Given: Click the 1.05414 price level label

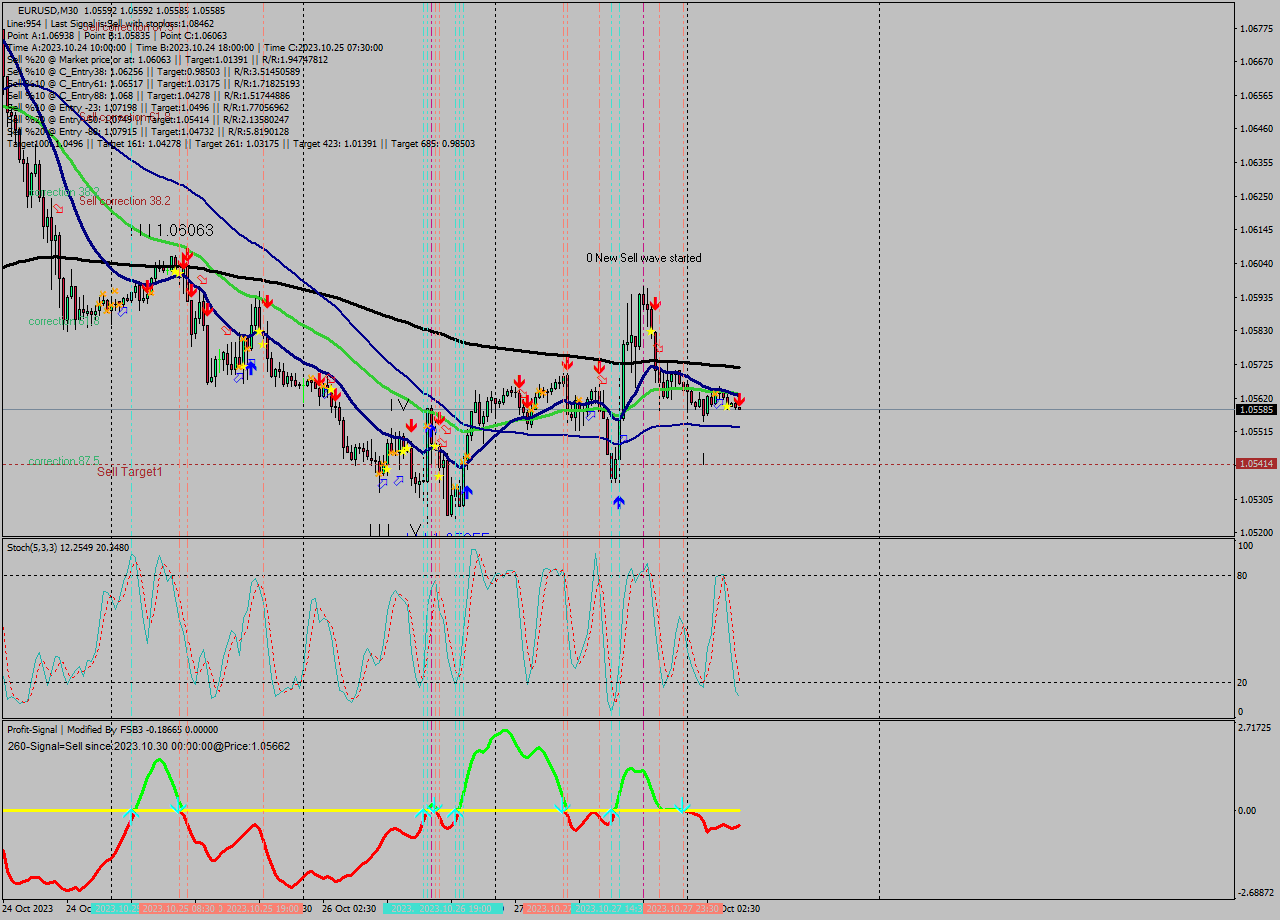Looking at the screenshot, I should click(x=1254, y=463).
